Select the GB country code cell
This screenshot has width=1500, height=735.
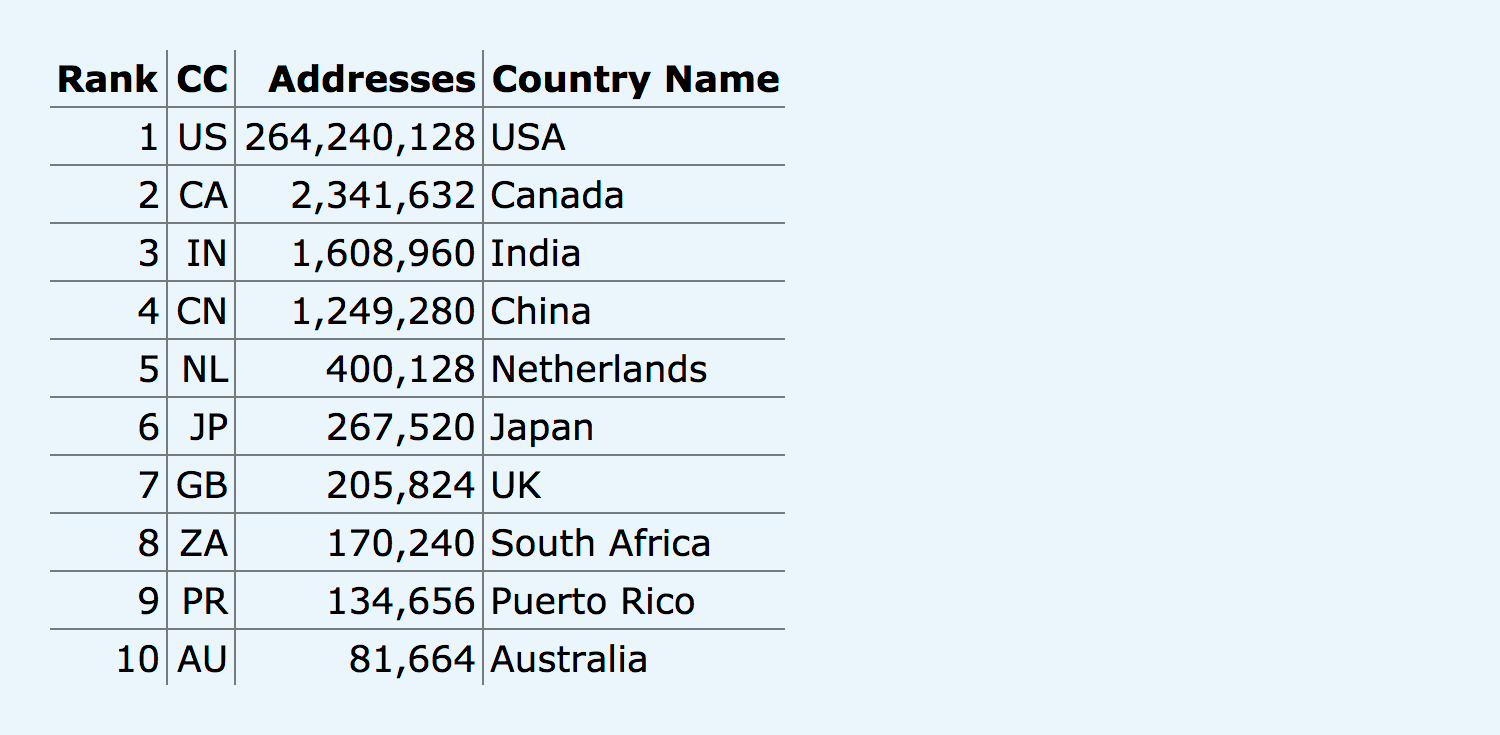tap(202, 485)
